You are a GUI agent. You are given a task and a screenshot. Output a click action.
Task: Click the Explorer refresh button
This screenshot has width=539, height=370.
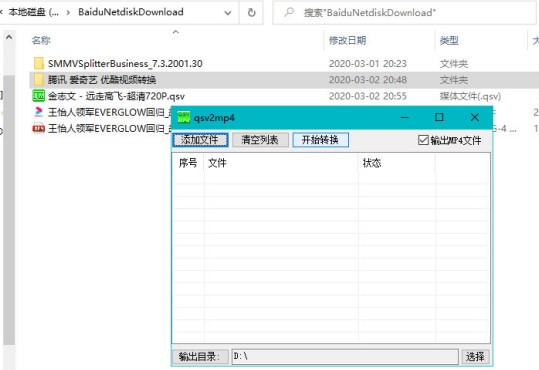(x=251, y=12)
